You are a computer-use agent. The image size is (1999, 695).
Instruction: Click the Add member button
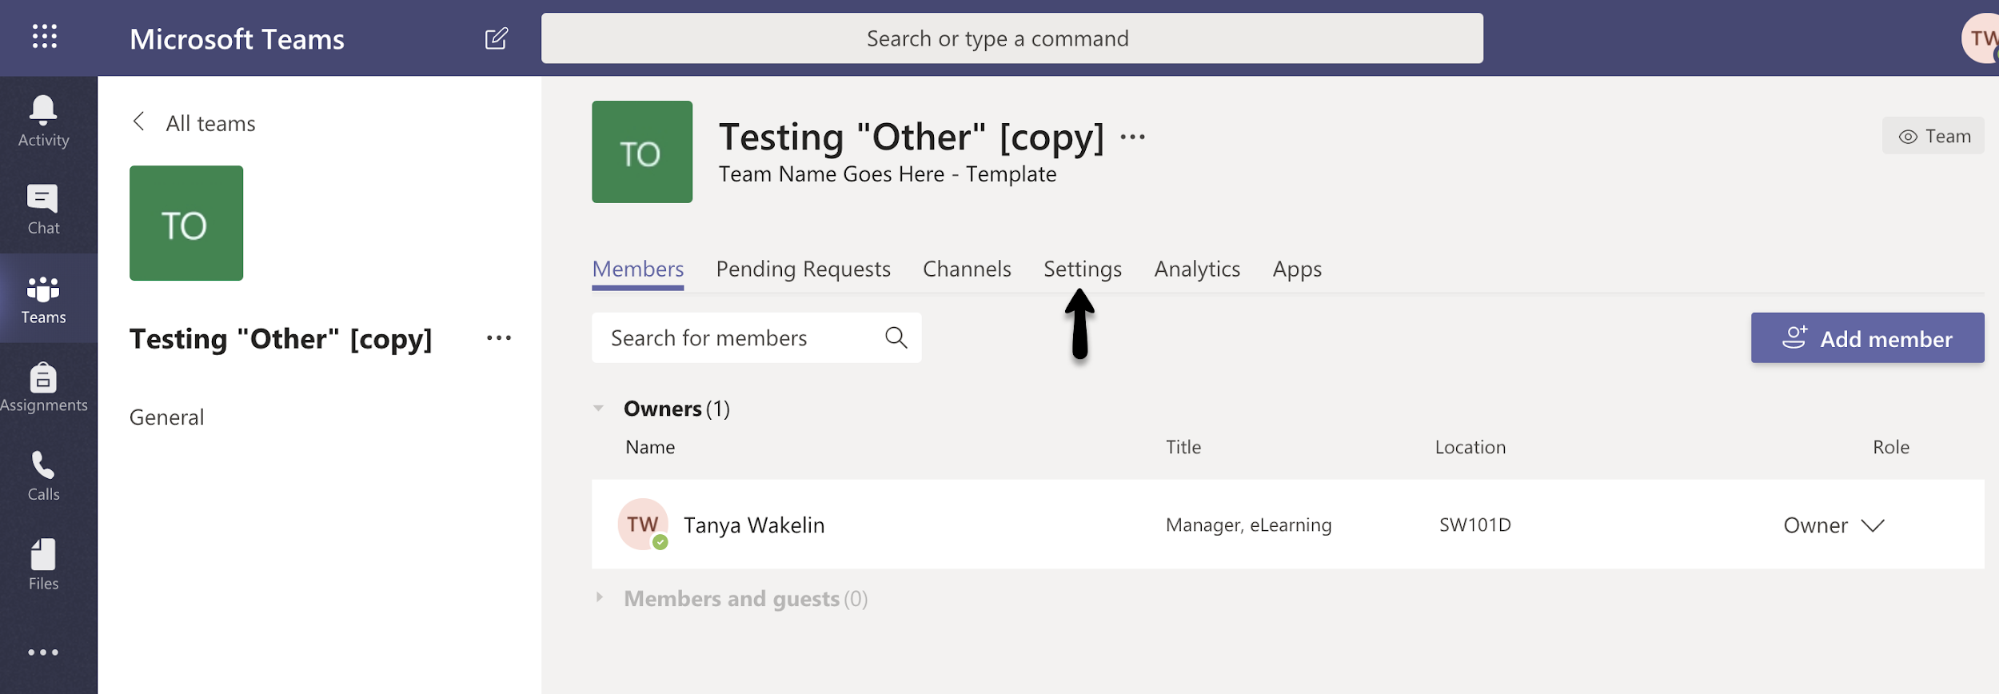(1867, 338)
